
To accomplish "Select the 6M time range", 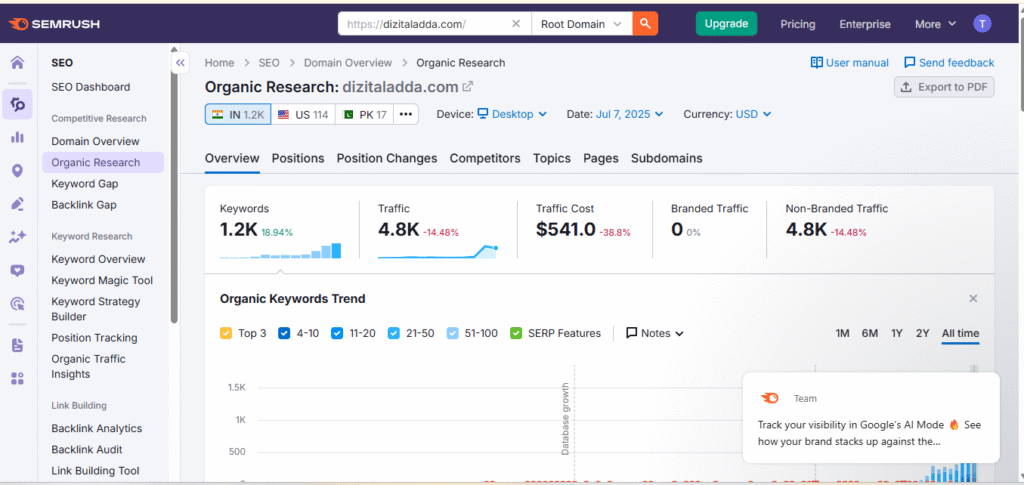I will click(x=869, y=334).
